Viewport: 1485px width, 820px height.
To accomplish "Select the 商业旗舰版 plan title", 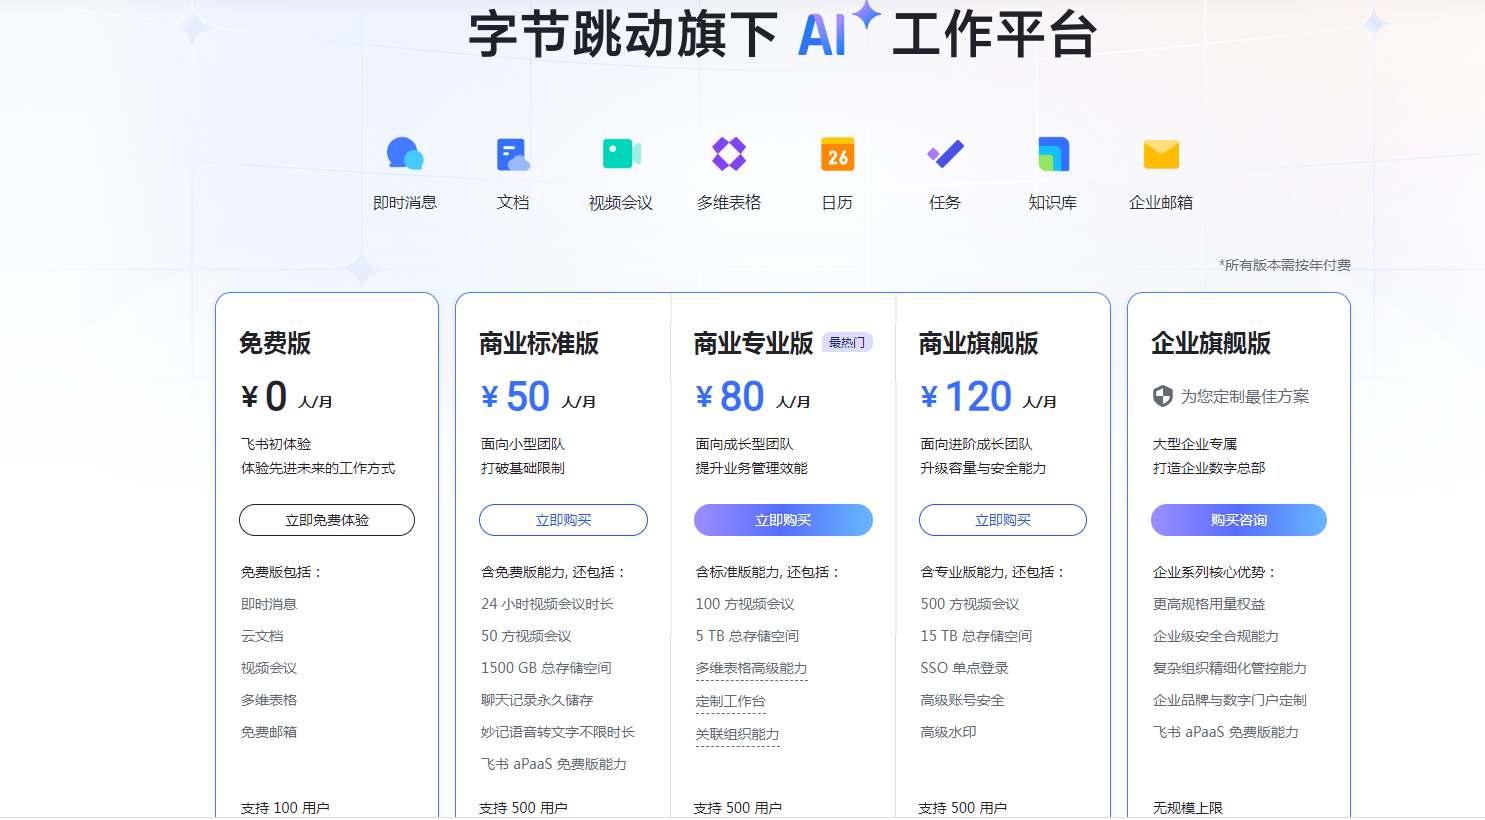I will (x=978, y=343).
